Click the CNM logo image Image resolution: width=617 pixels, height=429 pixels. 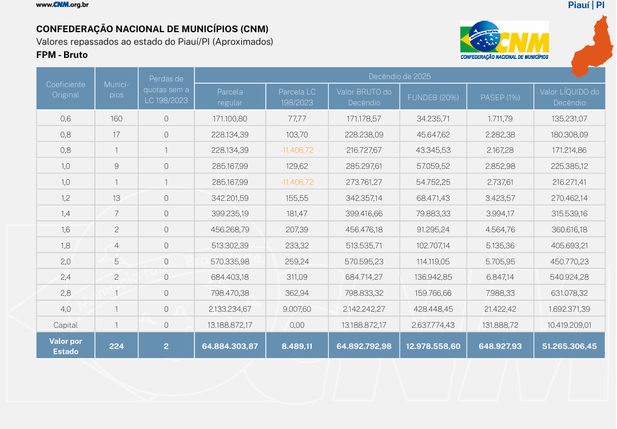point(504,40)
